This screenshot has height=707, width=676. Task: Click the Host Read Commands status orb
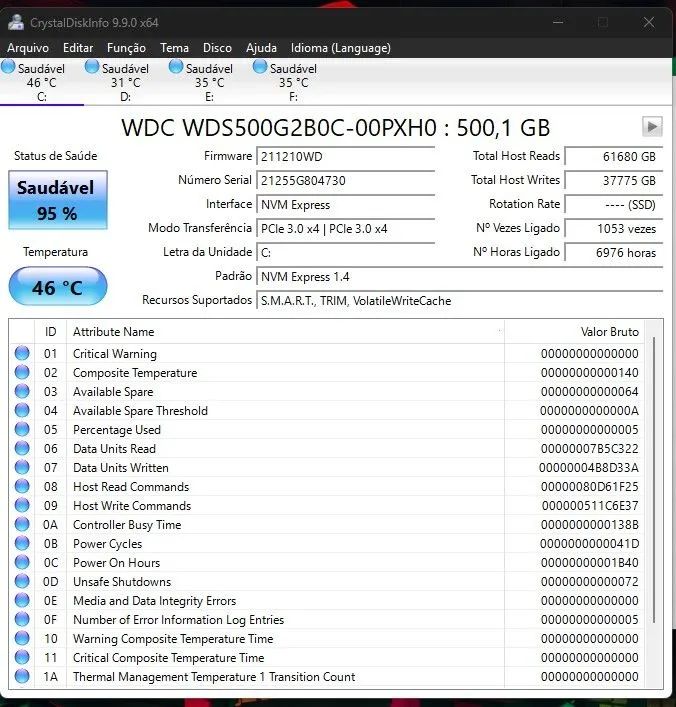pos(22,486)
